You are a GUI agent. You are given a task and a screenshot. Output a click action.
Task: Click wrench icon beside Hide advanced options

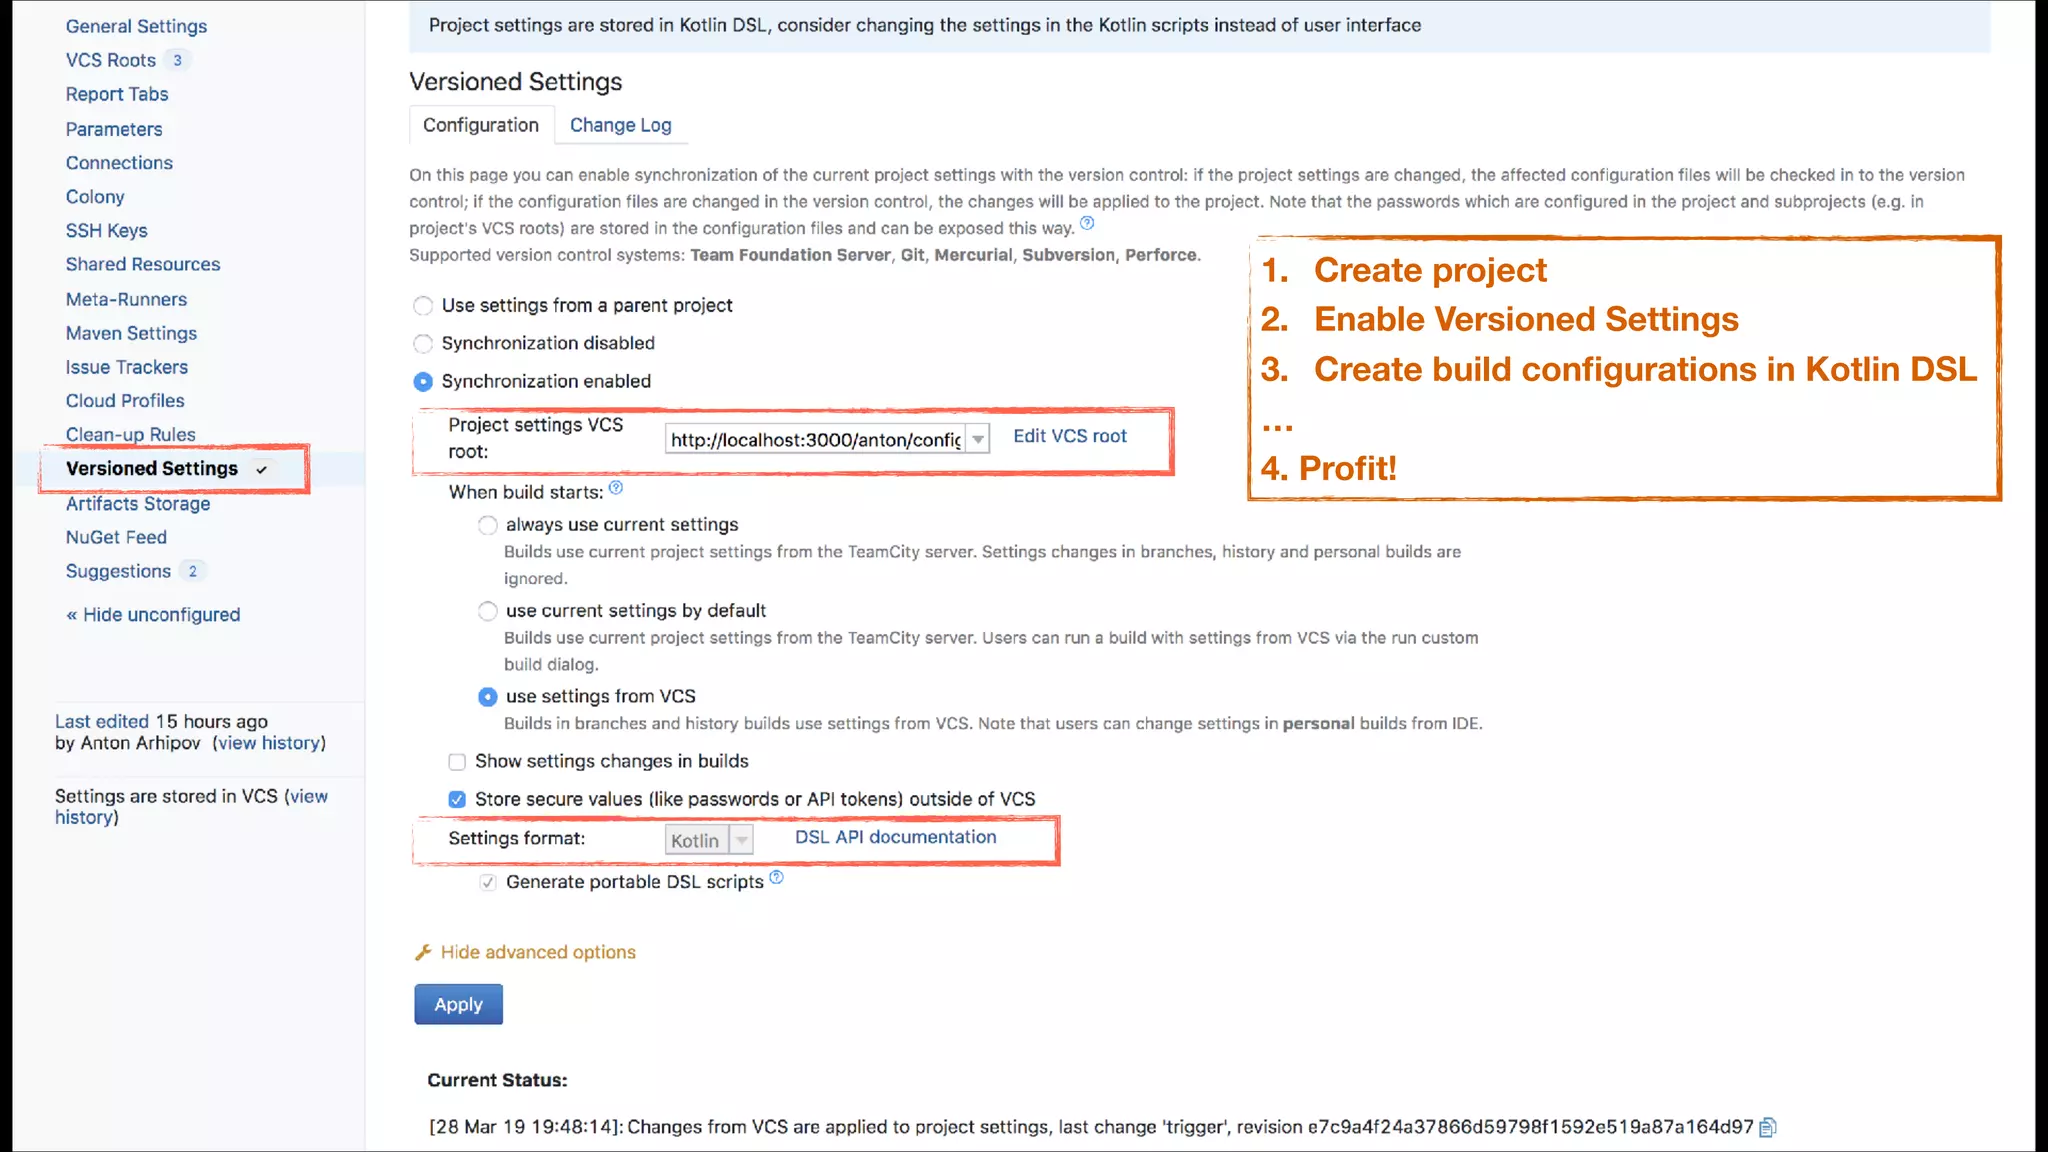pos(423,952)
